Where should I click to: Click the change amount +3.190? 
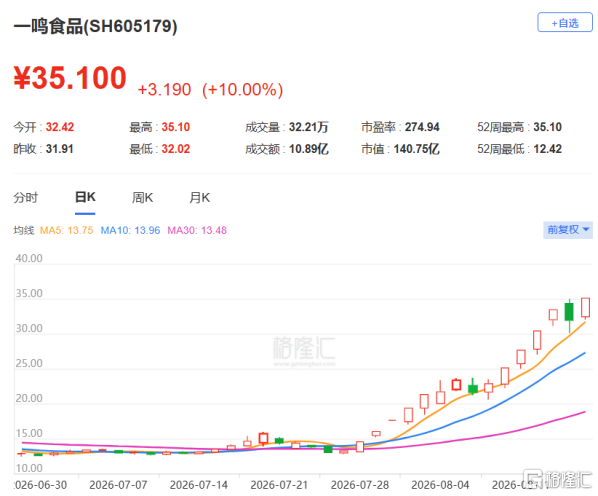pyautogui.click(x=164, y=90)
